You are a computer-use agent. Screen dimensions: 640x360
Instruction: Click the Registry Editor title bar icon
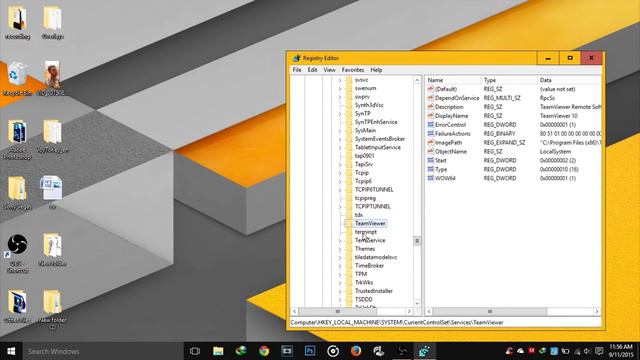tap(297, 58)
